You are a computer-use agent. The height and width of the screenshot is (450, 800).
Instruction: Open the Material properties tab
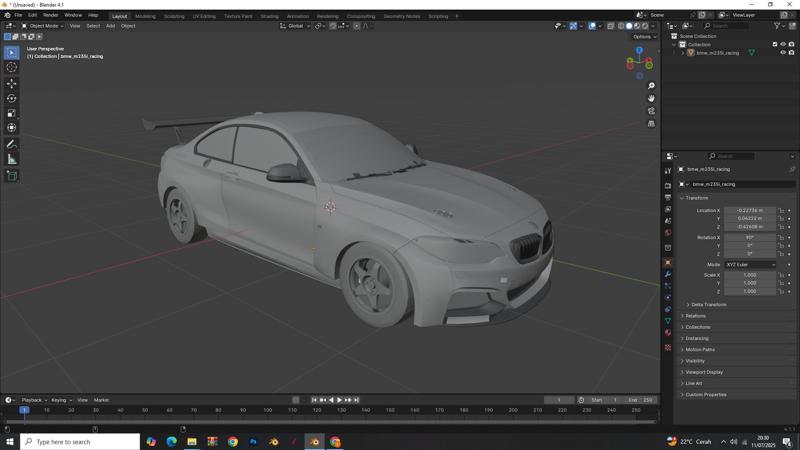[668, 333]
